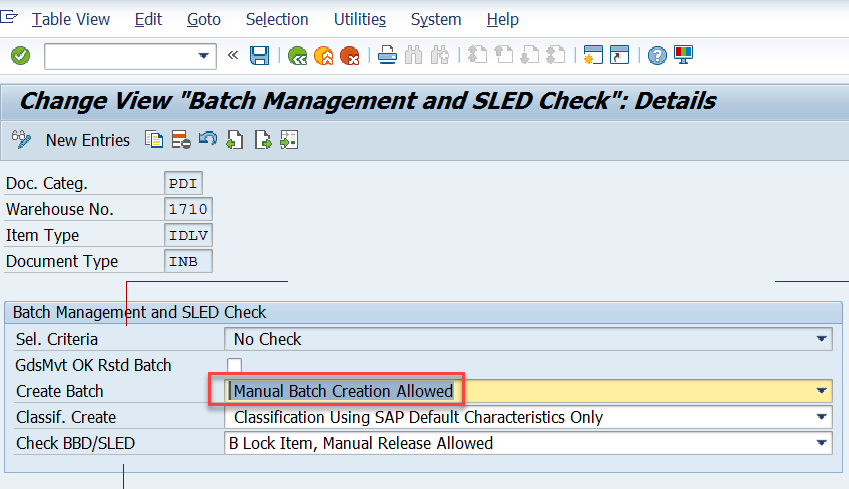Collapse command field with double-chevron icon
The image size is (849, 489).
point(233,55)
